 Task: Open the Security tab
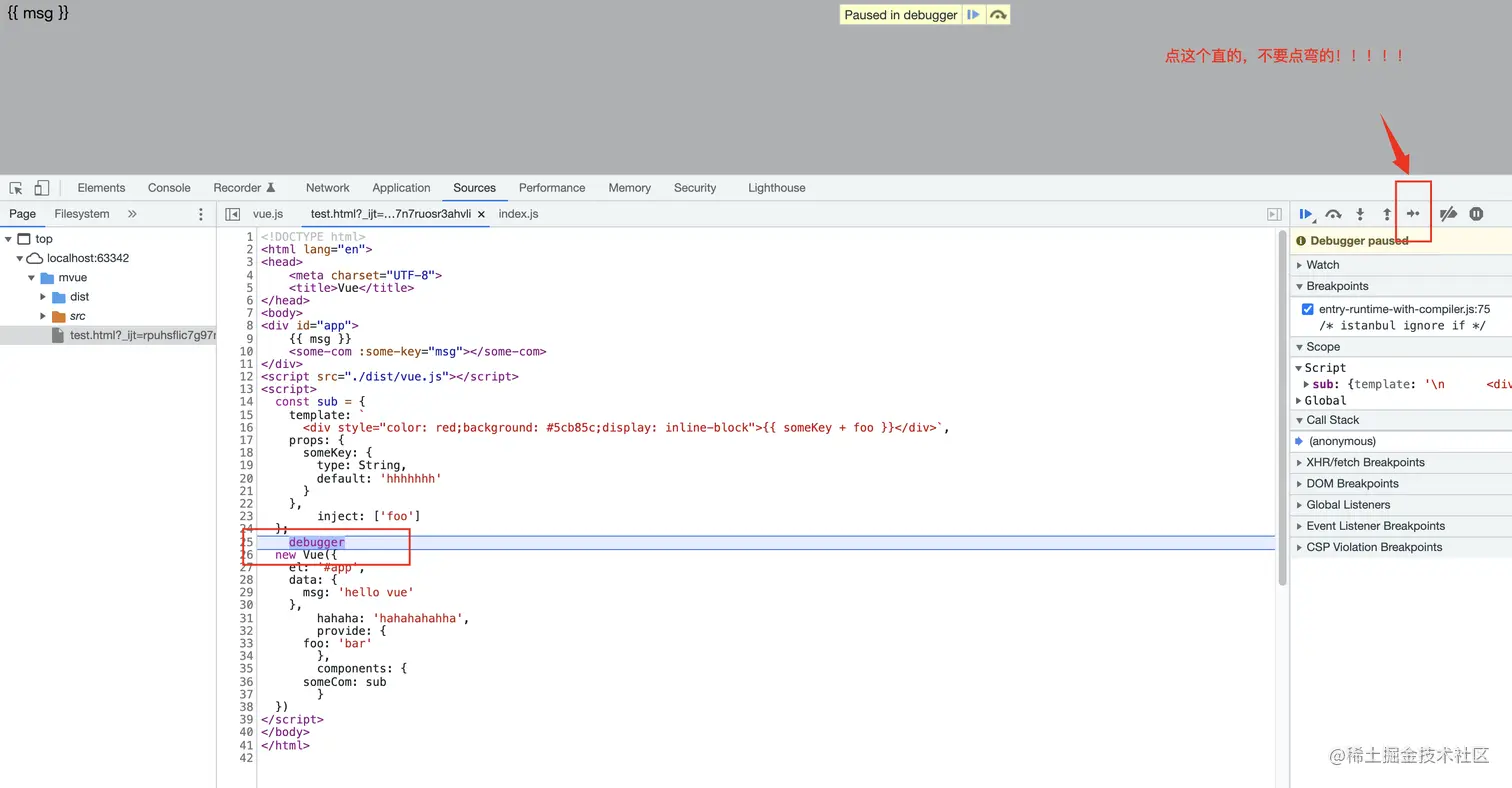(x=695, y=188)
